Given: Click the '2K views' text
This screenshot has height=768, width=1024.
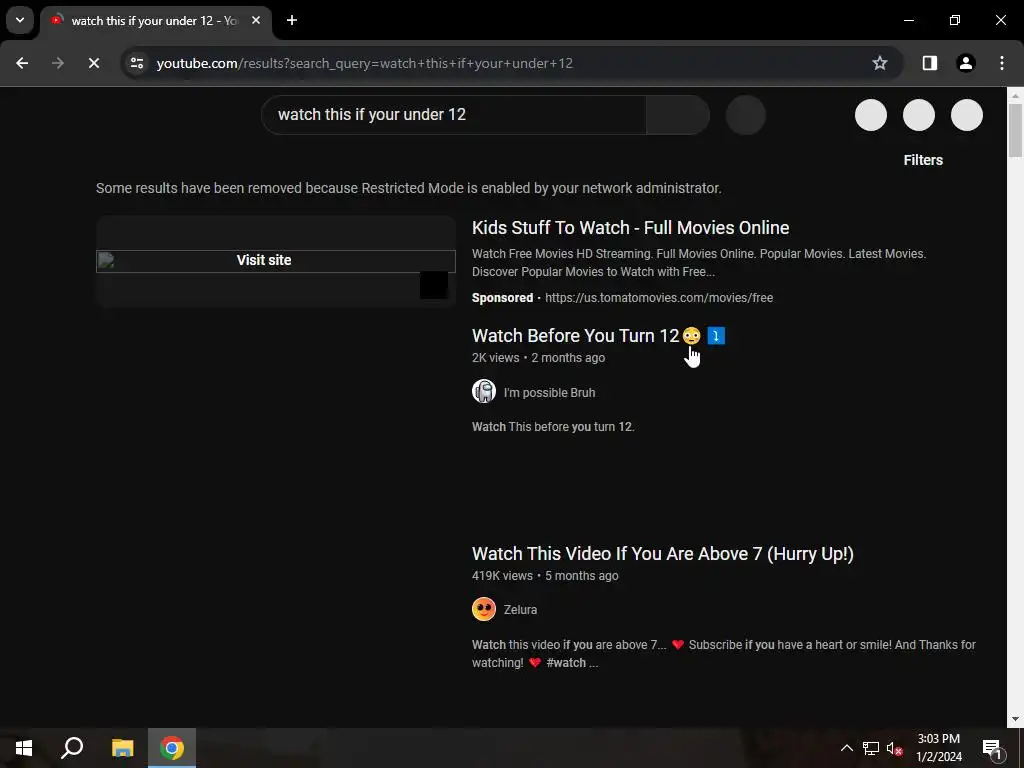Looking at the screenshot, I should (496, 358).
